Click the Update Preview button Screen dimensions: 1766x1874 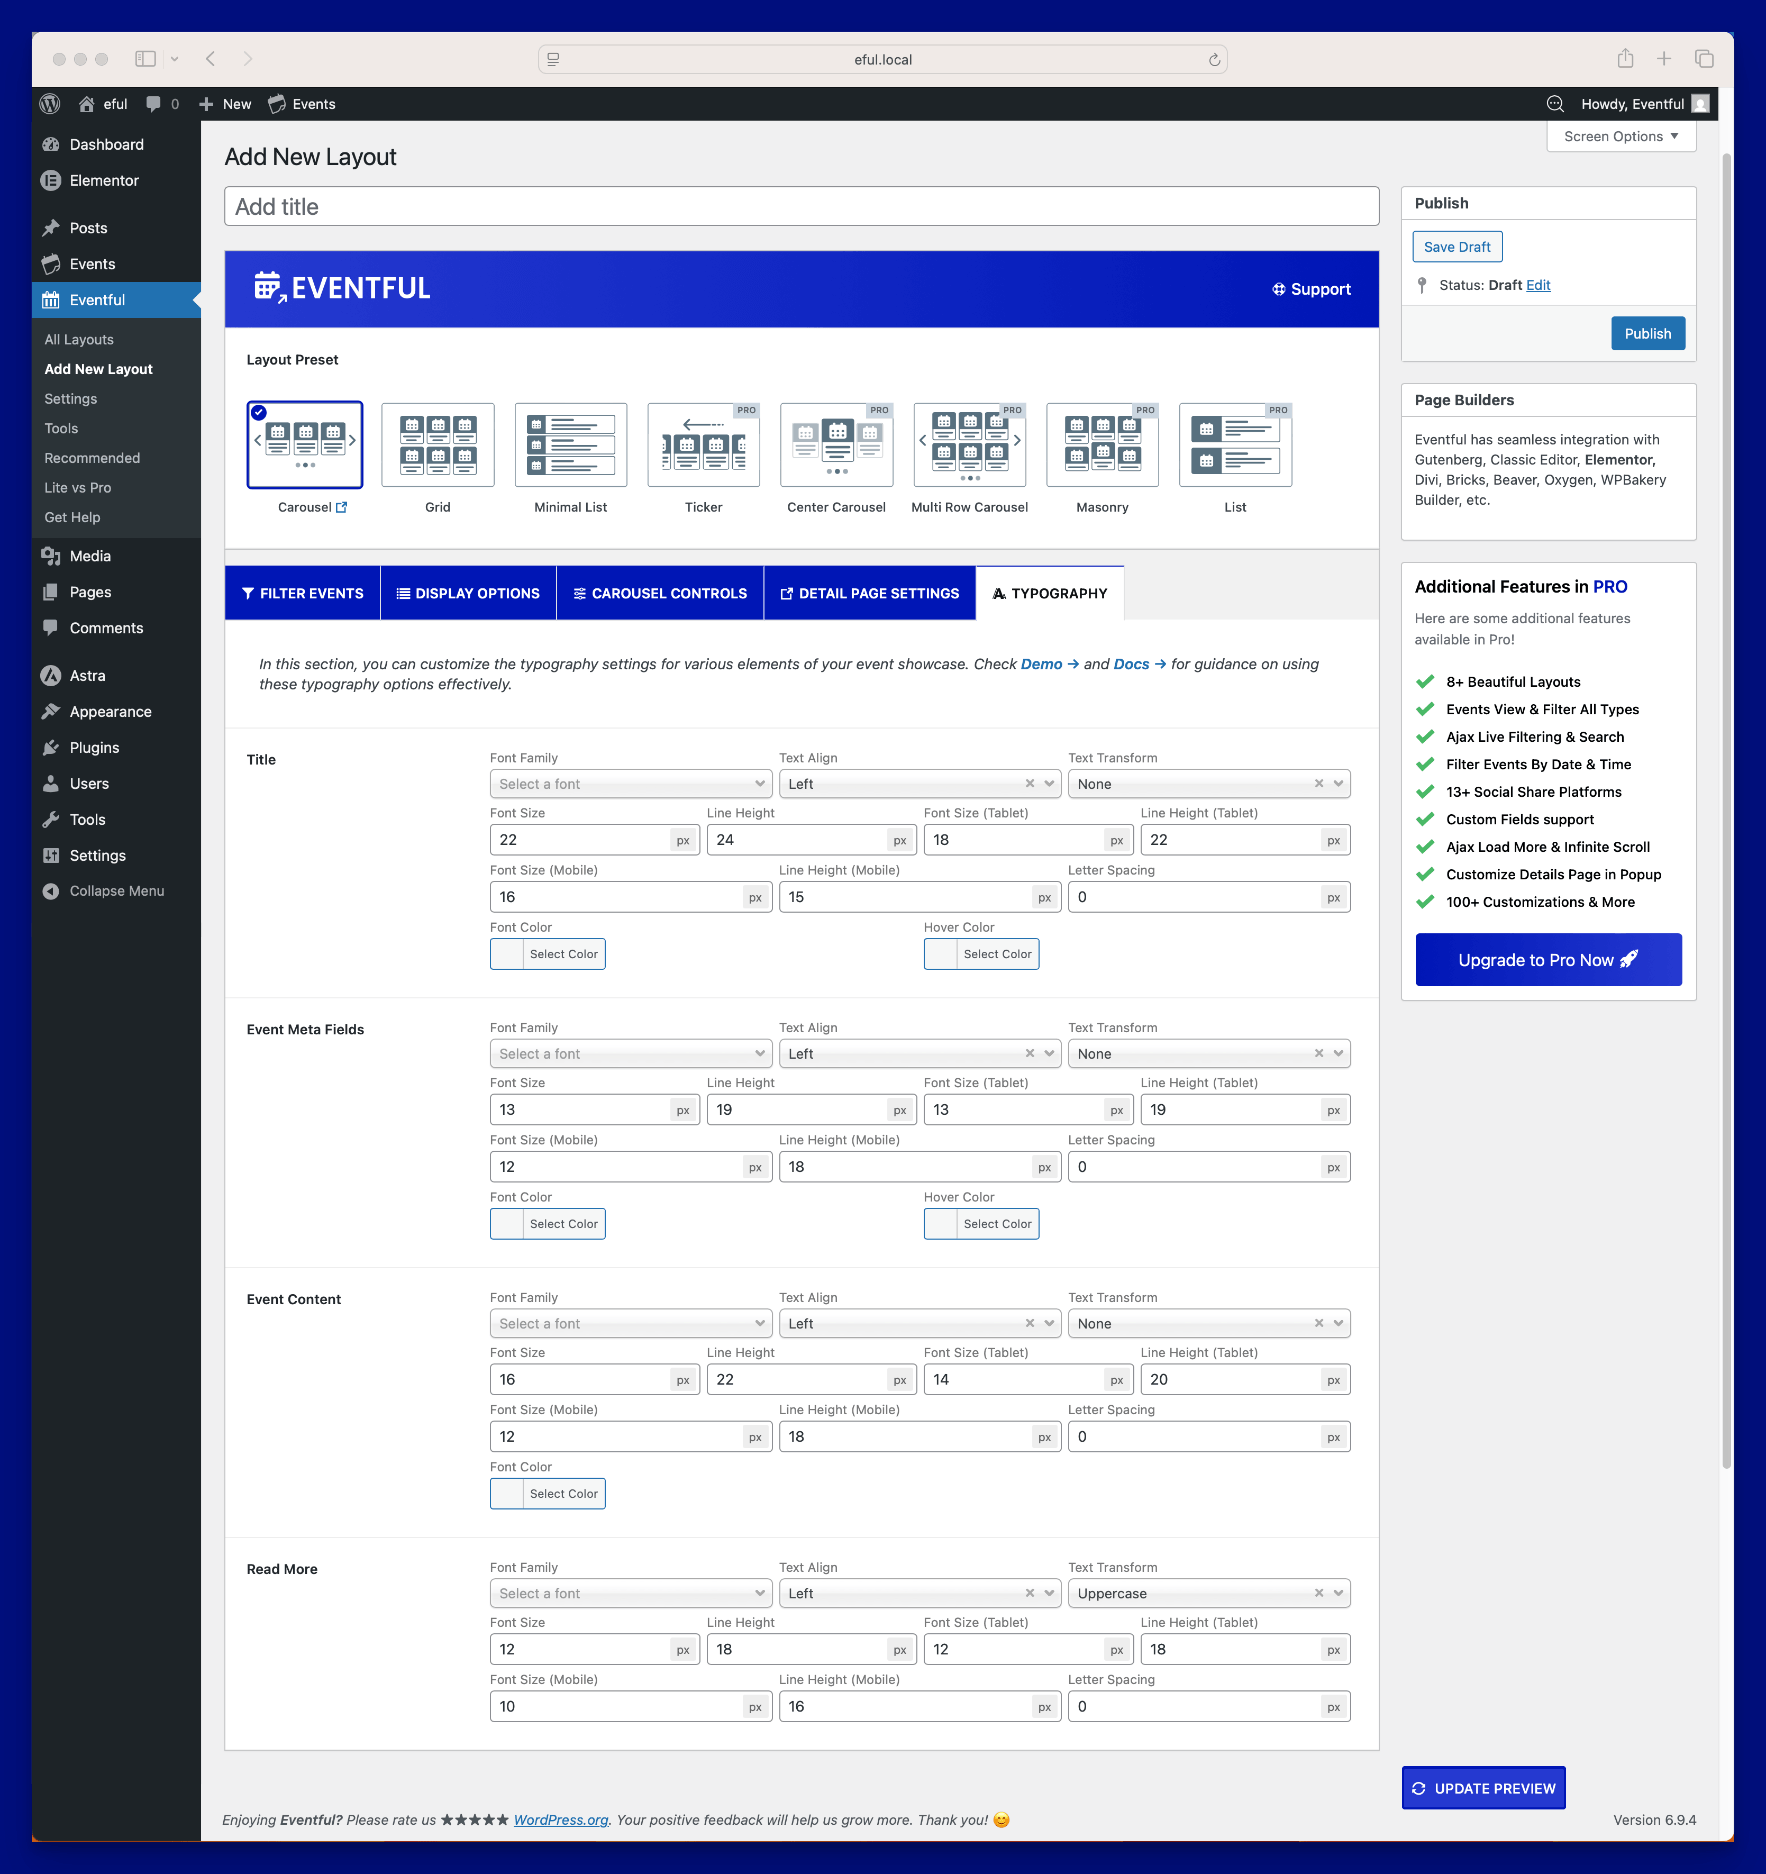[x=1483, y=1788]
